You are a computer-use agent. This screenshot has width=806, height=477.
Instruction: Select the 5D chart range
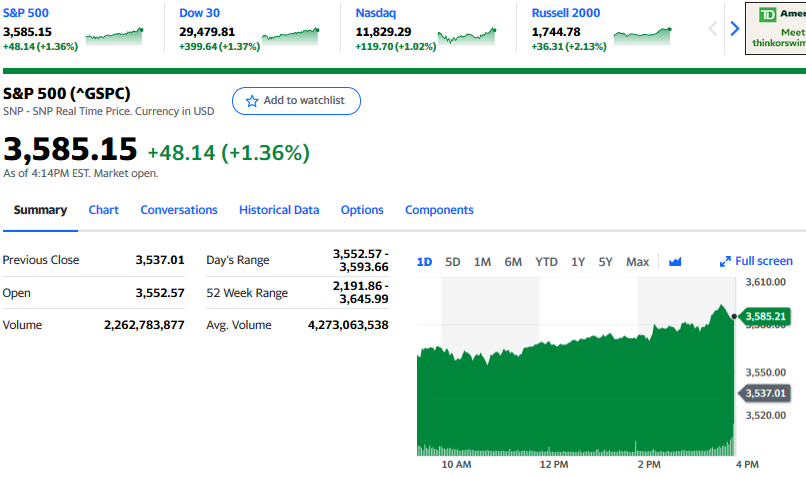452,262
